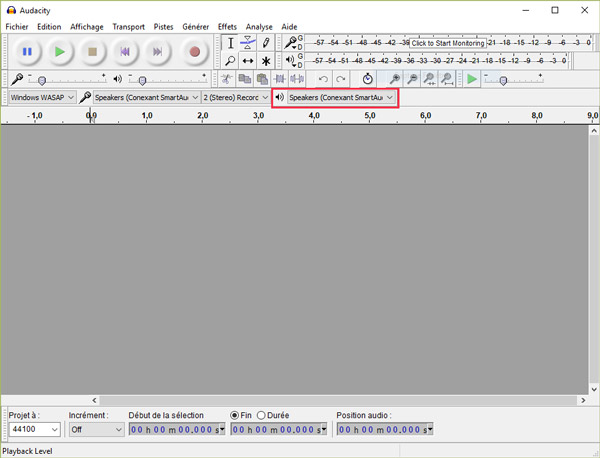The image size is (600, 458).
Task: Select the Durée radio button
Action: [x=262, y=415]
